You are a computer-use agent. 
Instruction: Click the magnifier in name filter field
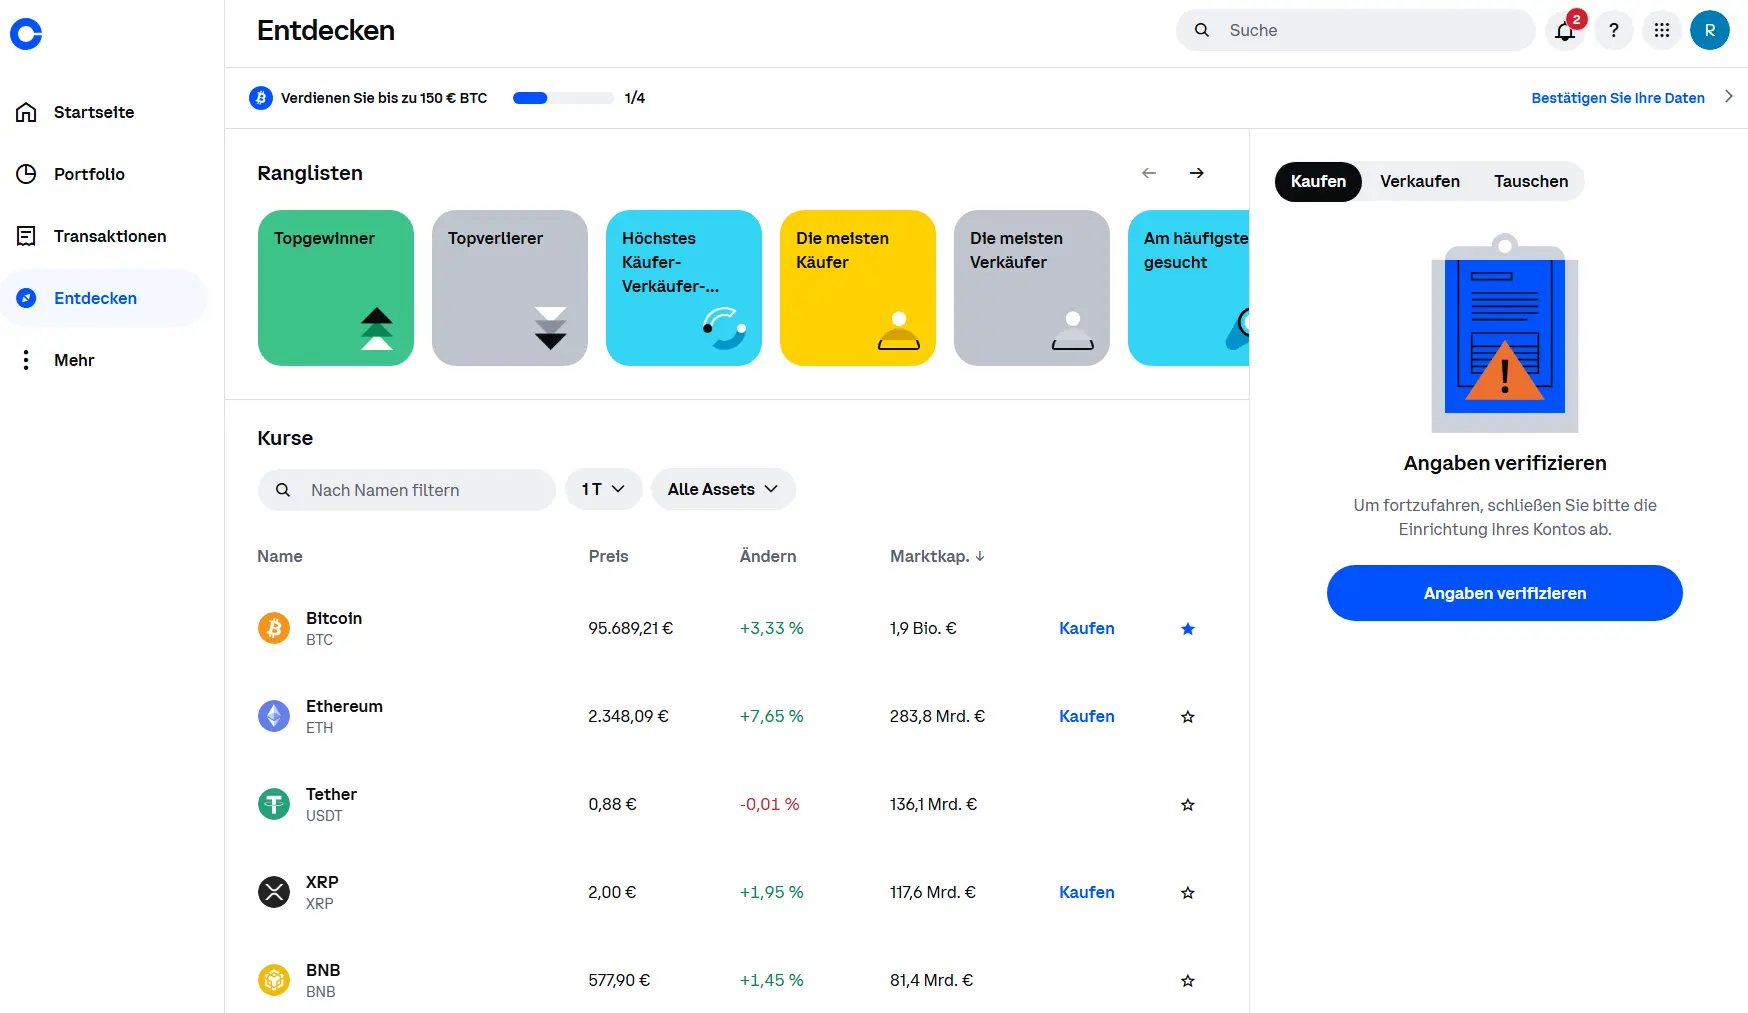pos(283,490)
